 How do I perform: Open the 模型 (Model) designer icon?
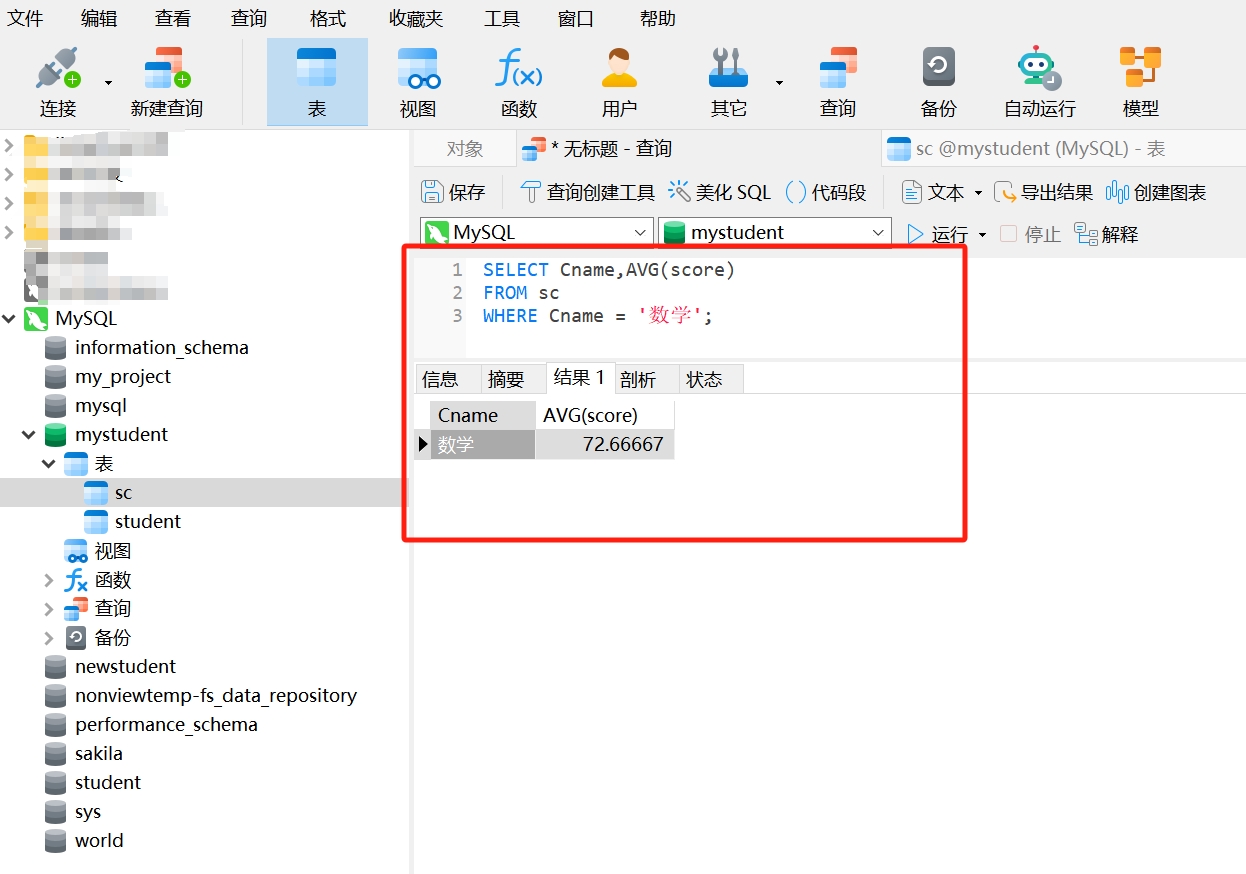tap(1140, 80)
